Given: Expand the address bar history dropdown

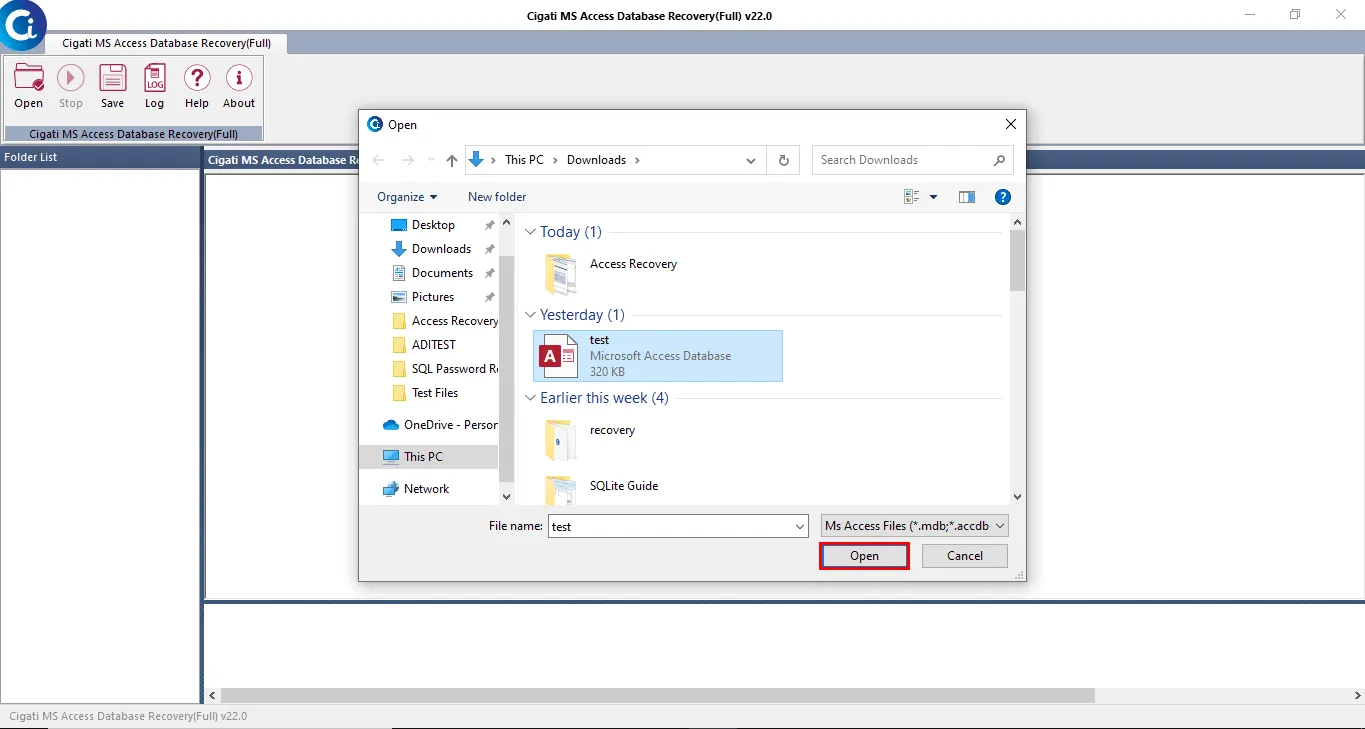Looking at the screenshot, I should point(752,160).
